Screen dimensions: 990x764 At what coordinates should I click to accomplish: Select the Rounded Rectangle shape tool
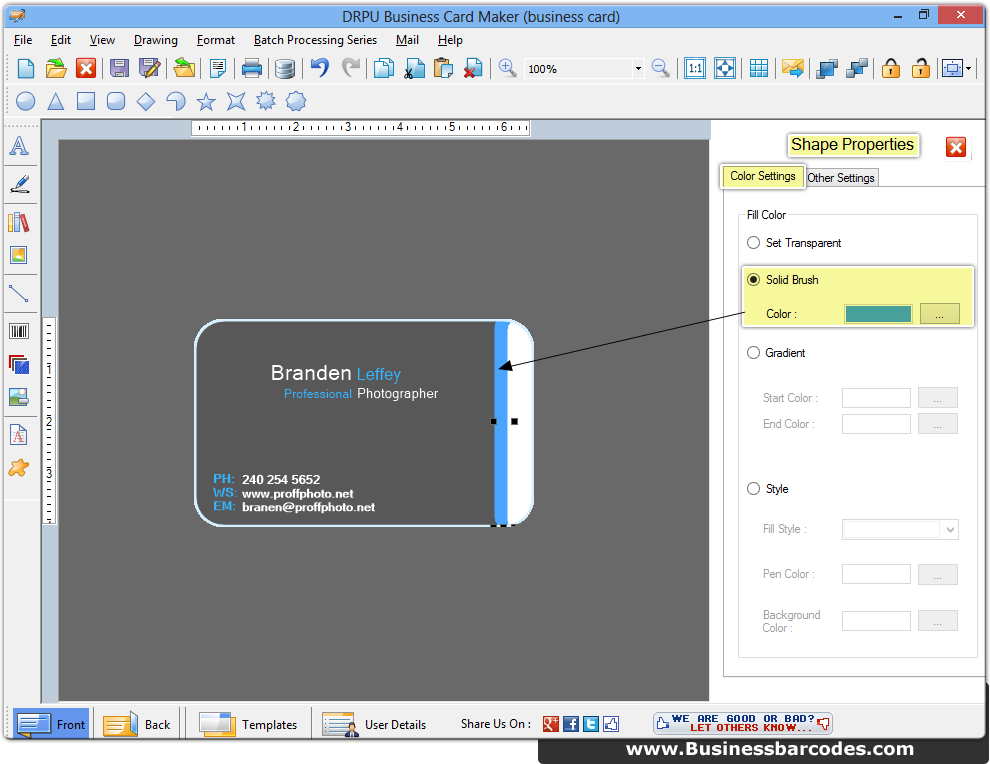[x=116, y=101]
